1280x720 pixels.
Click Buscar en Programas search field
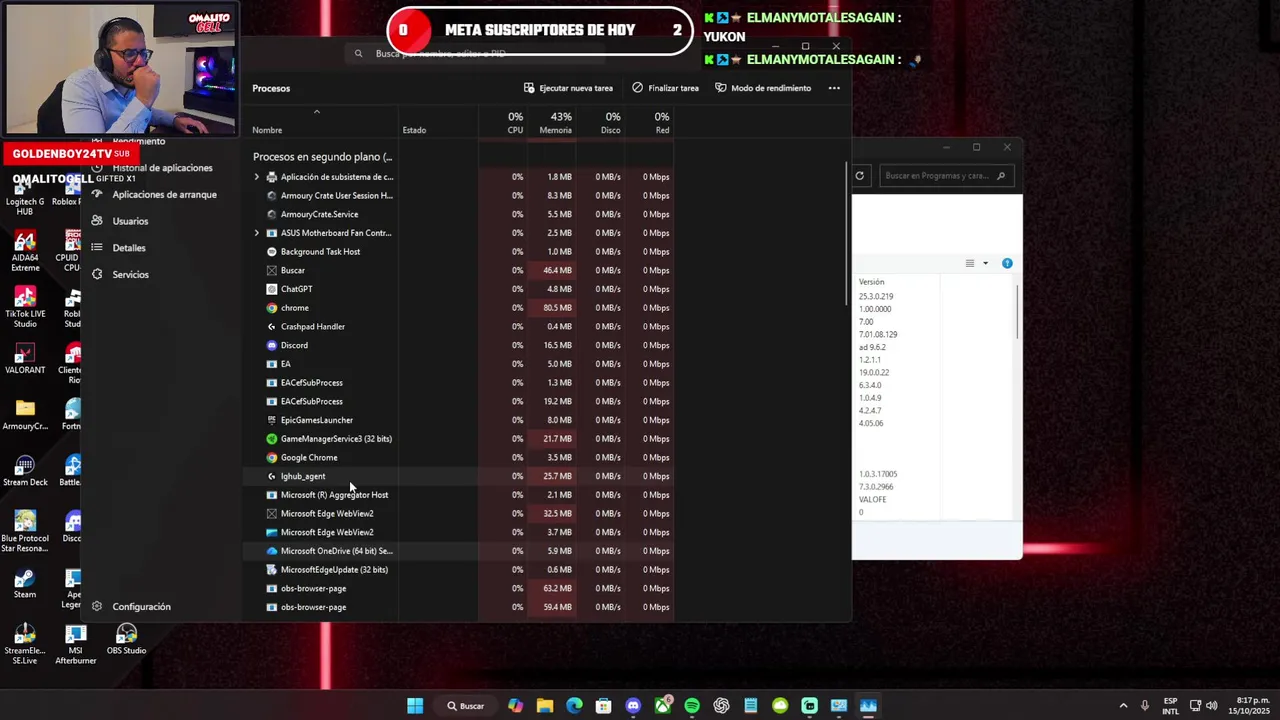point(946,176)
